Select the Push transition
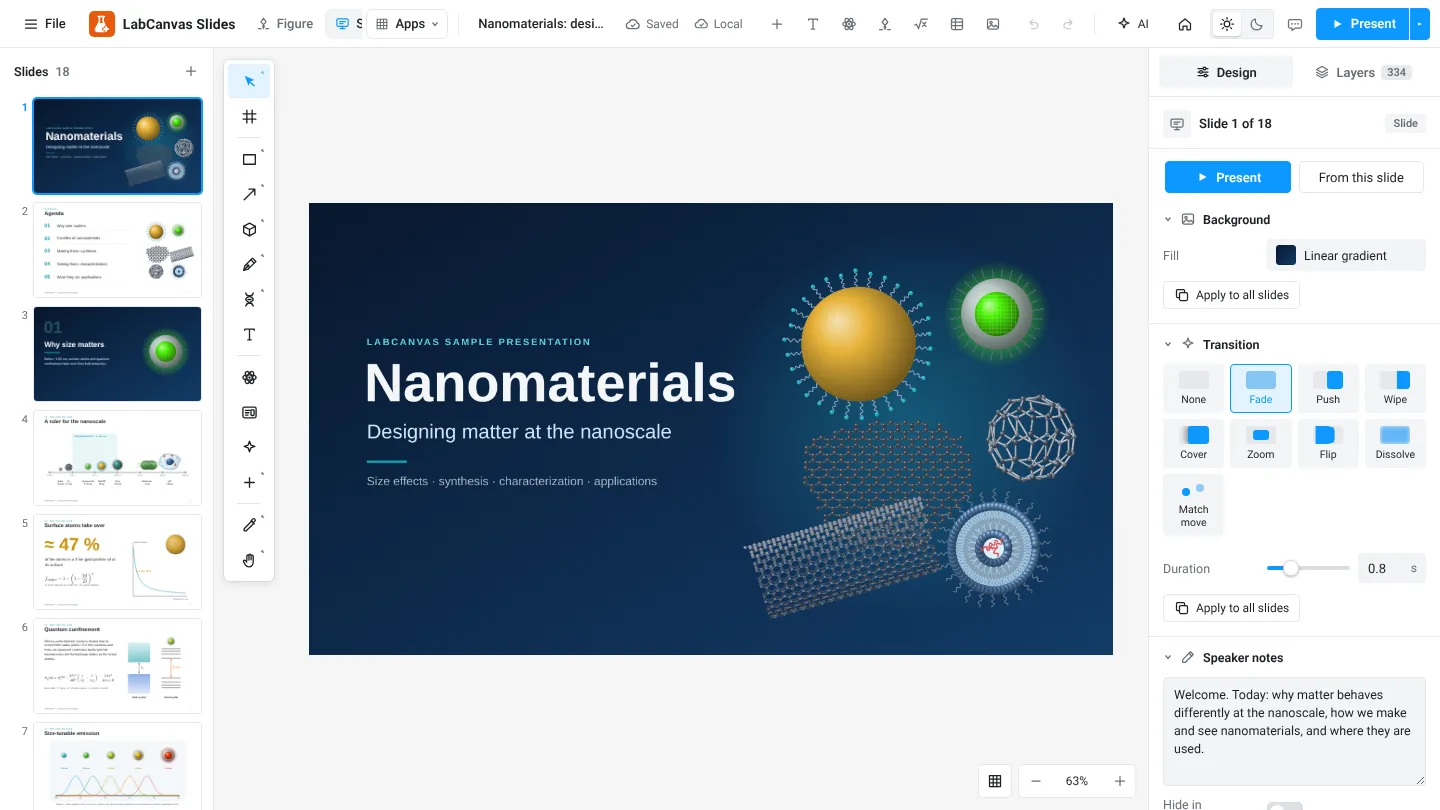The height and width of the screenshot is (810, 1440). (x=1328, y=388)
